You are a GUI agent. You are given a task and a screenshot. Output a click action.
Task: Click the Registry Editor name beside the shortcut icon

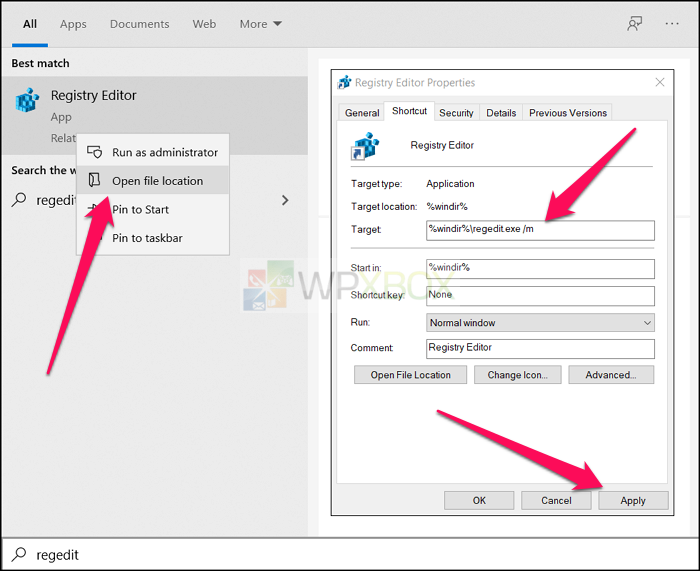click(x=442, y=145)
